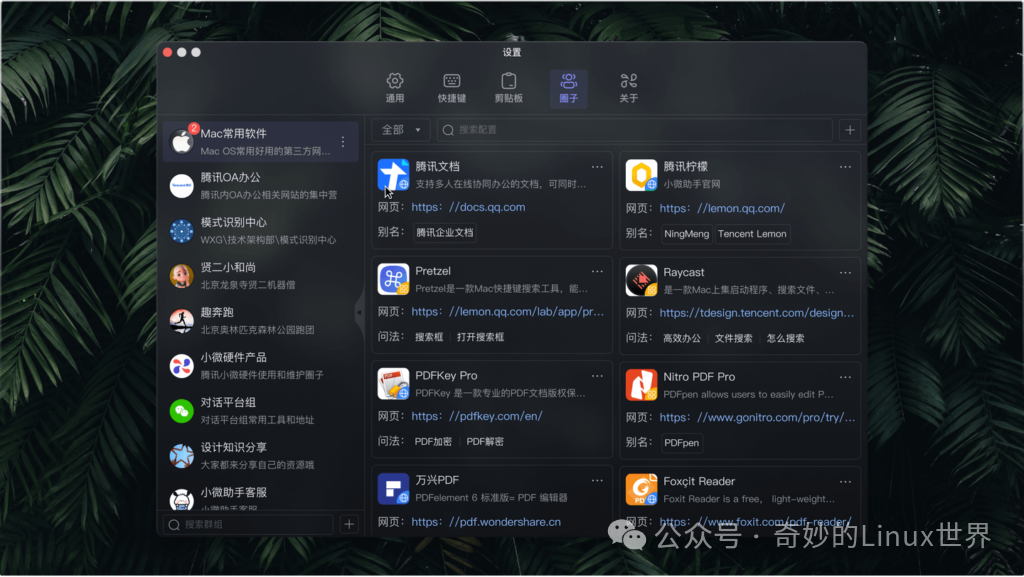
Task: Click the Nitro PDF Pro app icon
Action: [x=641, y=384]
